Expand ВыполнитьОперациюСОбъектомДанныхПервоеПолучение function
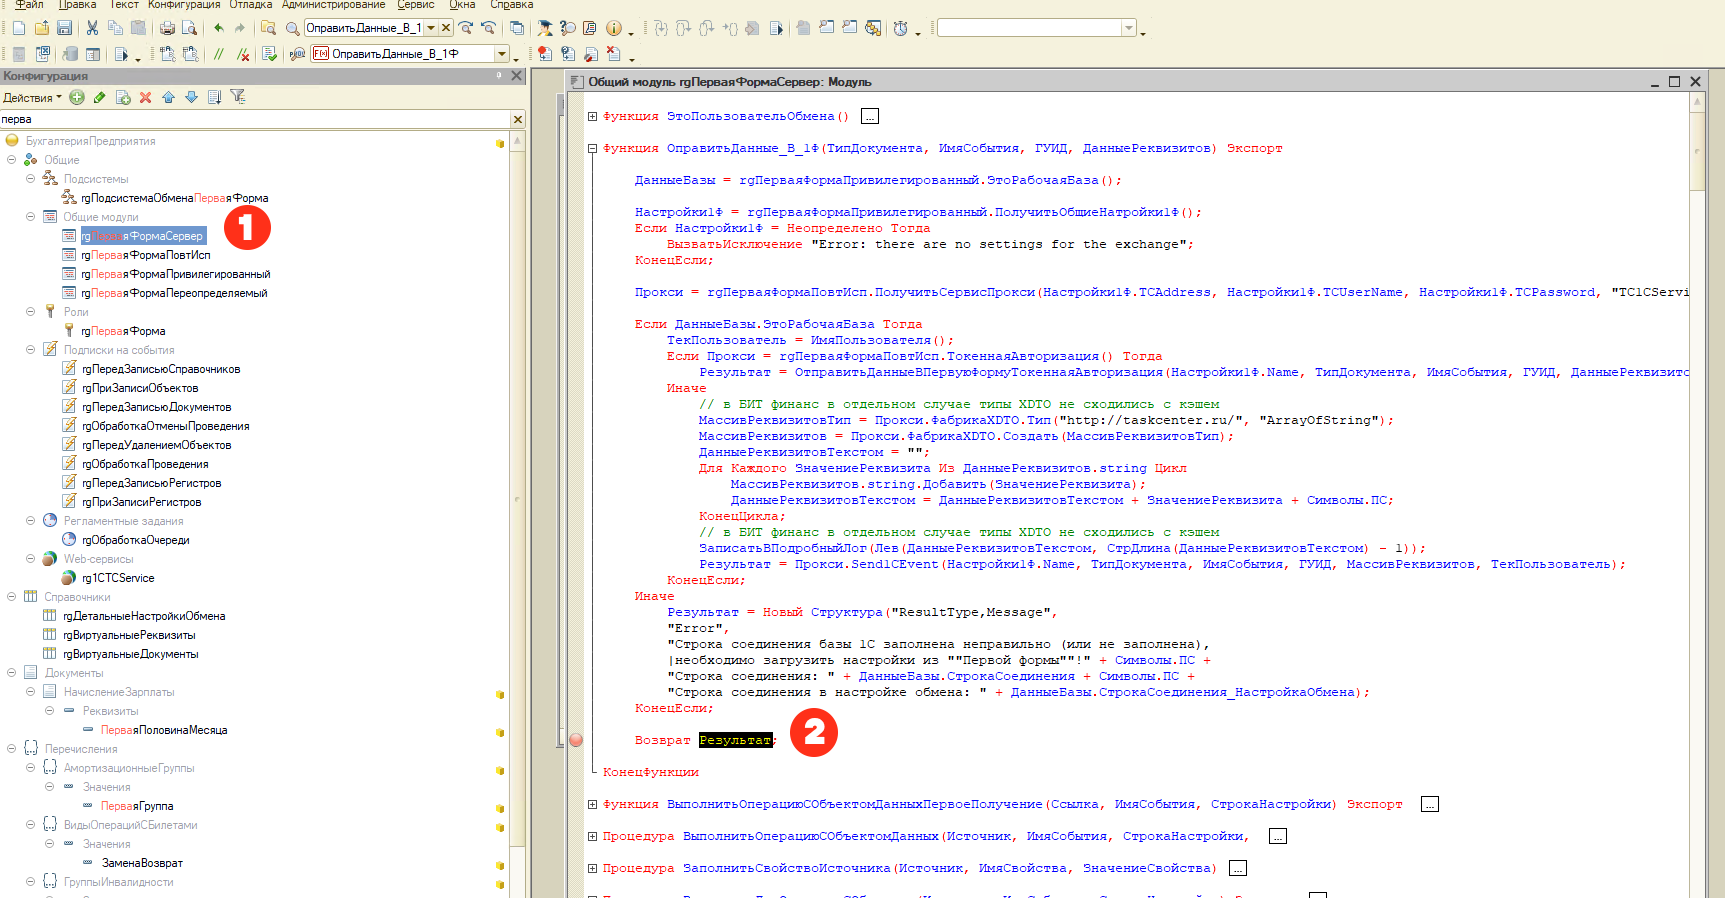Image resolution: width=1725 pixels, height=898 pixels. [592, 804]
